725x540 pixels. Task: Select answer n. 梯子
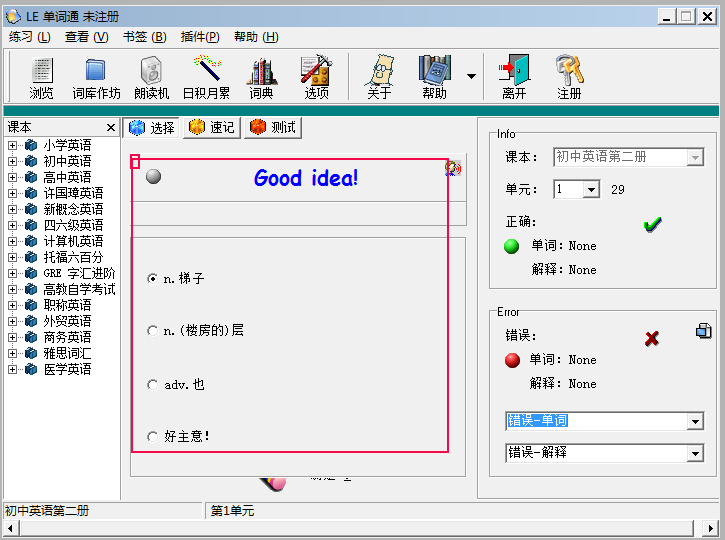coord(176,278)
